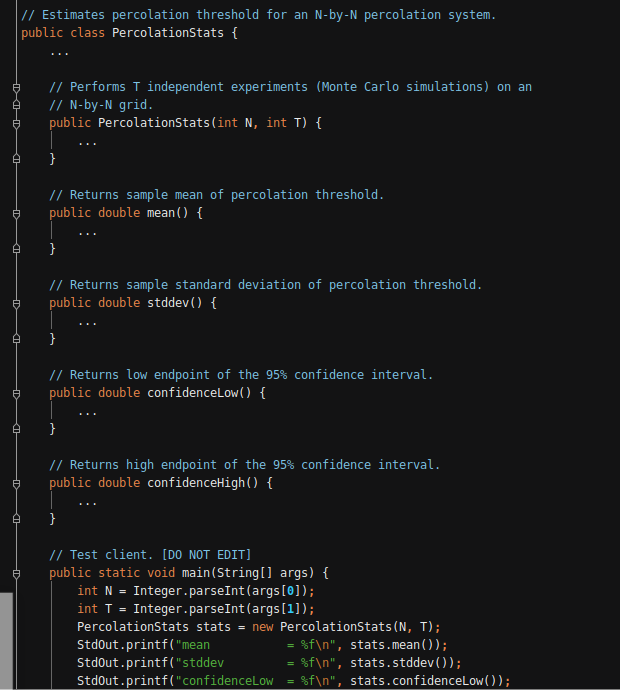
Task: Collapse the main(String[] args) method fold
Action: pos(16,574)
